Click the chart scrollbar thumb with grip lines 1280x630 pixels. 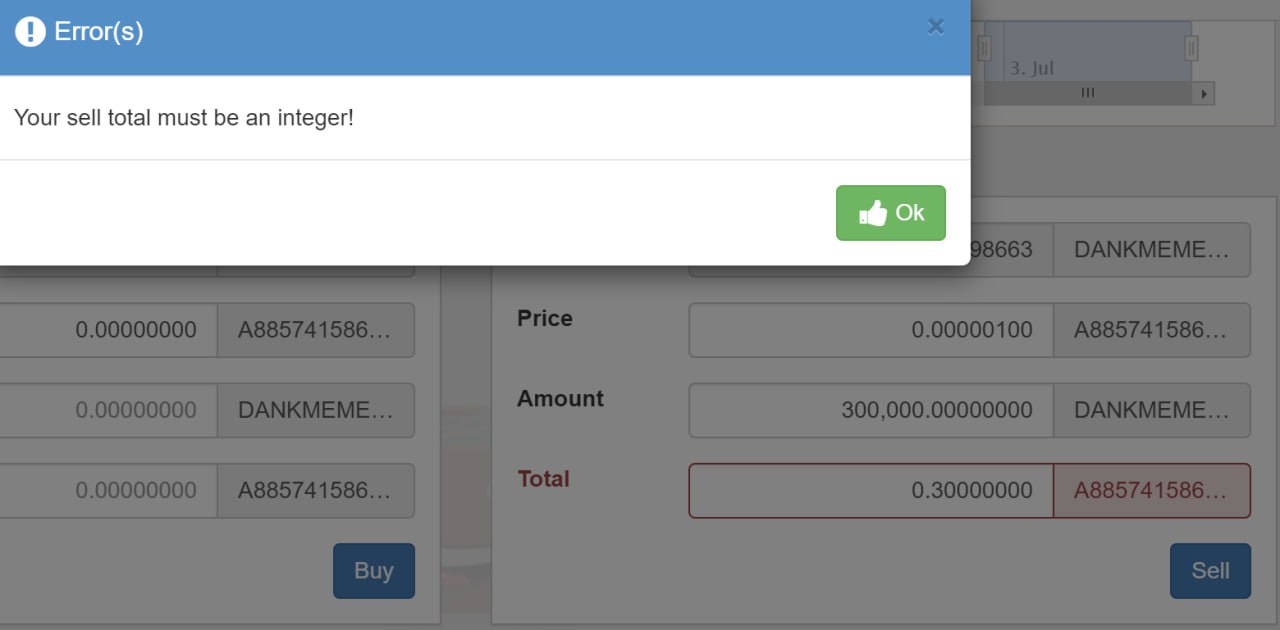(1088, 94)
